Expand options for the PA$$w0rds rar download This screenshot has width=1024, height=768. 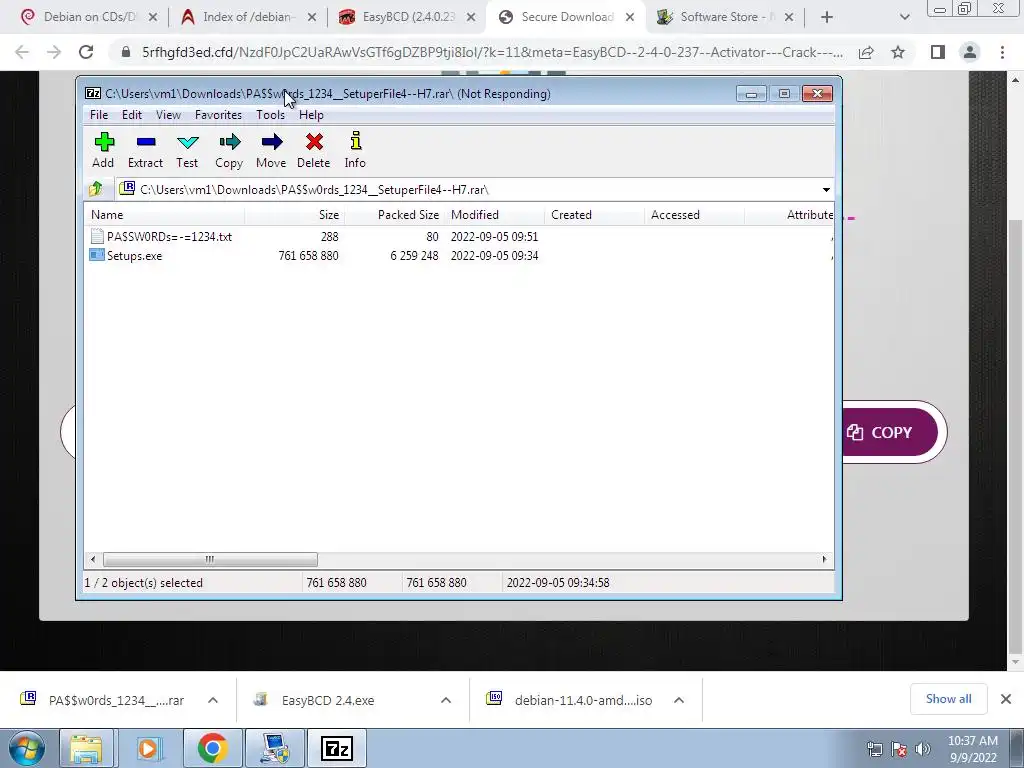tap(213, 700)
